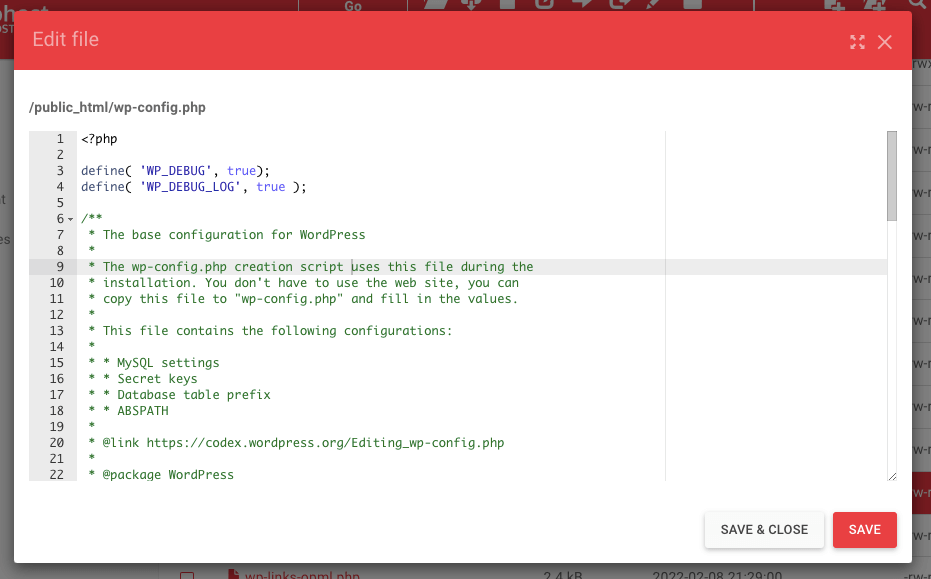Click the editor's bottom-right resize grip

892,476
